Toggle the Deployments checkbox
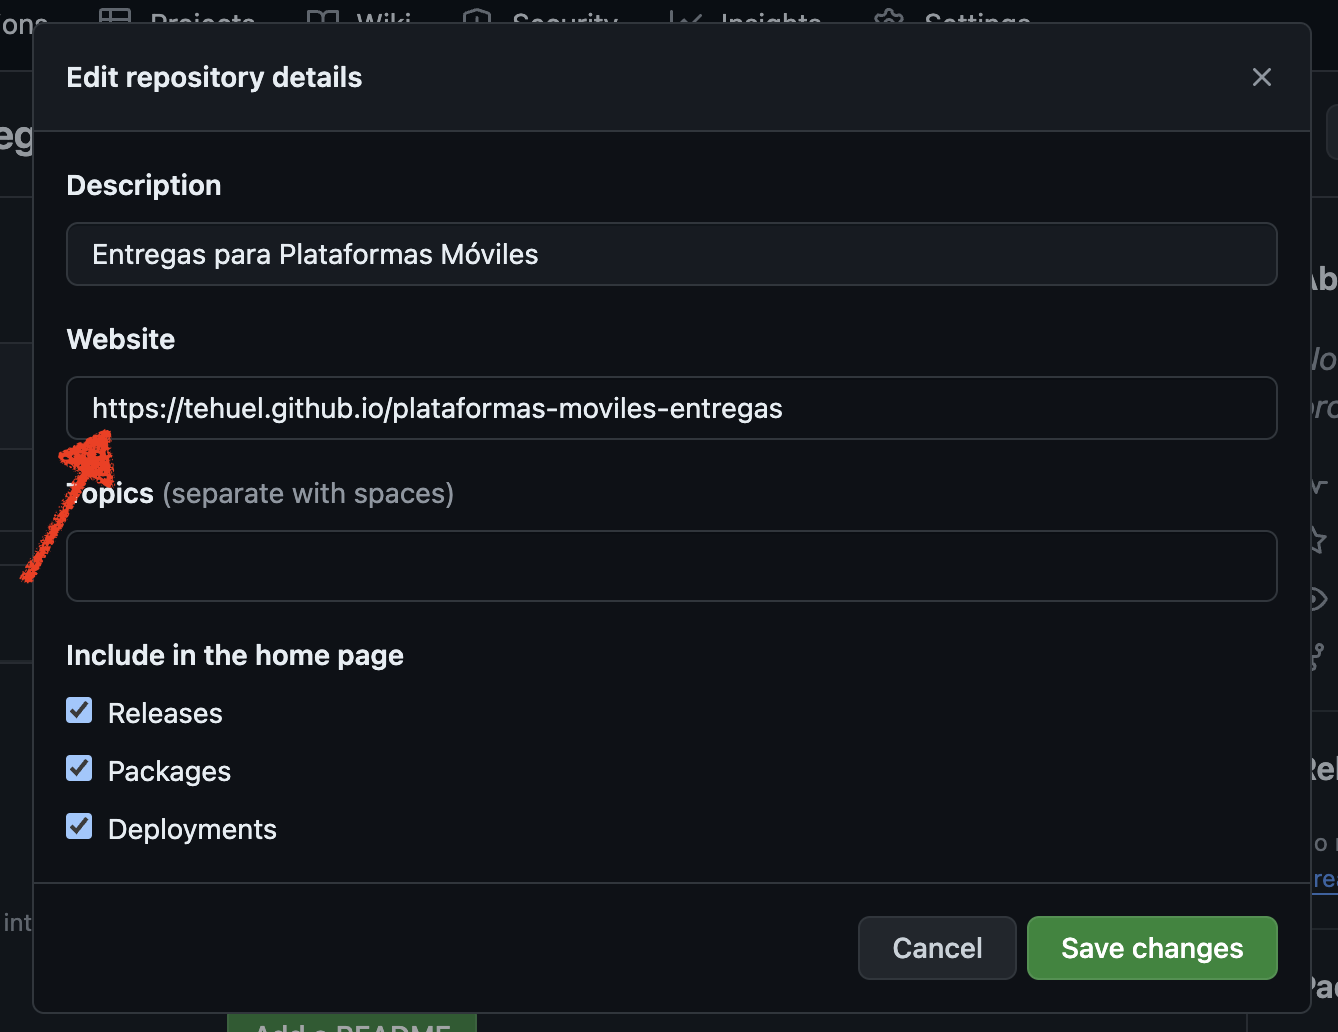 point(79,827)
